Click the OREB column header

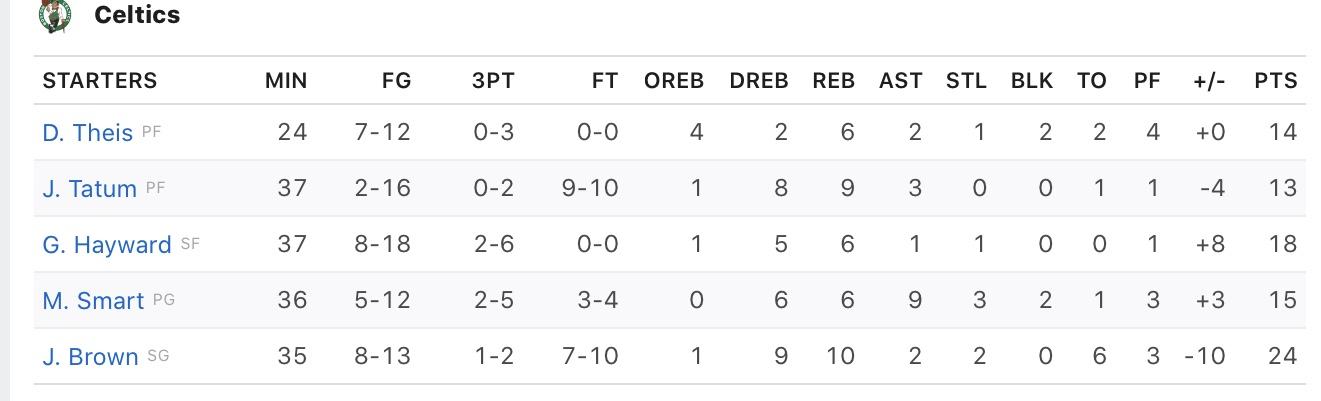click(x=674, y=81)
